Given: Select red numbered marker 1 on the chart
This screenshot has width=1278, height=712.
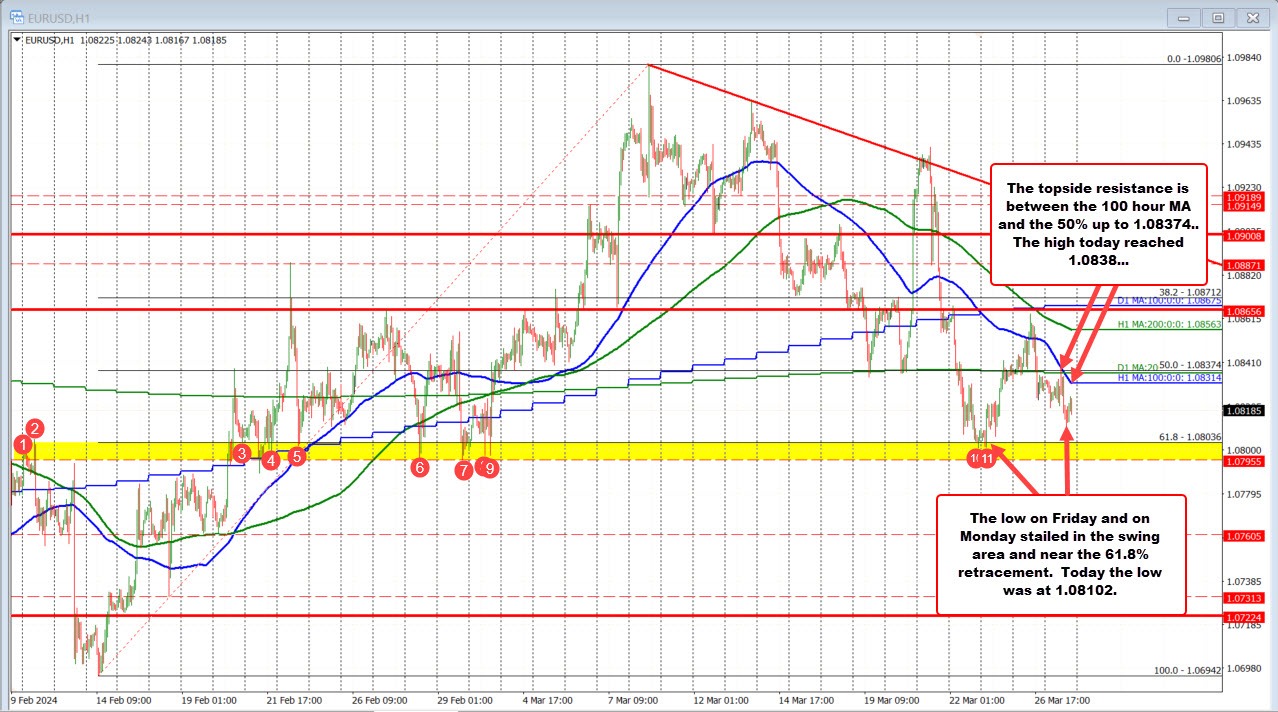Looking at the screenshot, I should tap(22, 444).
